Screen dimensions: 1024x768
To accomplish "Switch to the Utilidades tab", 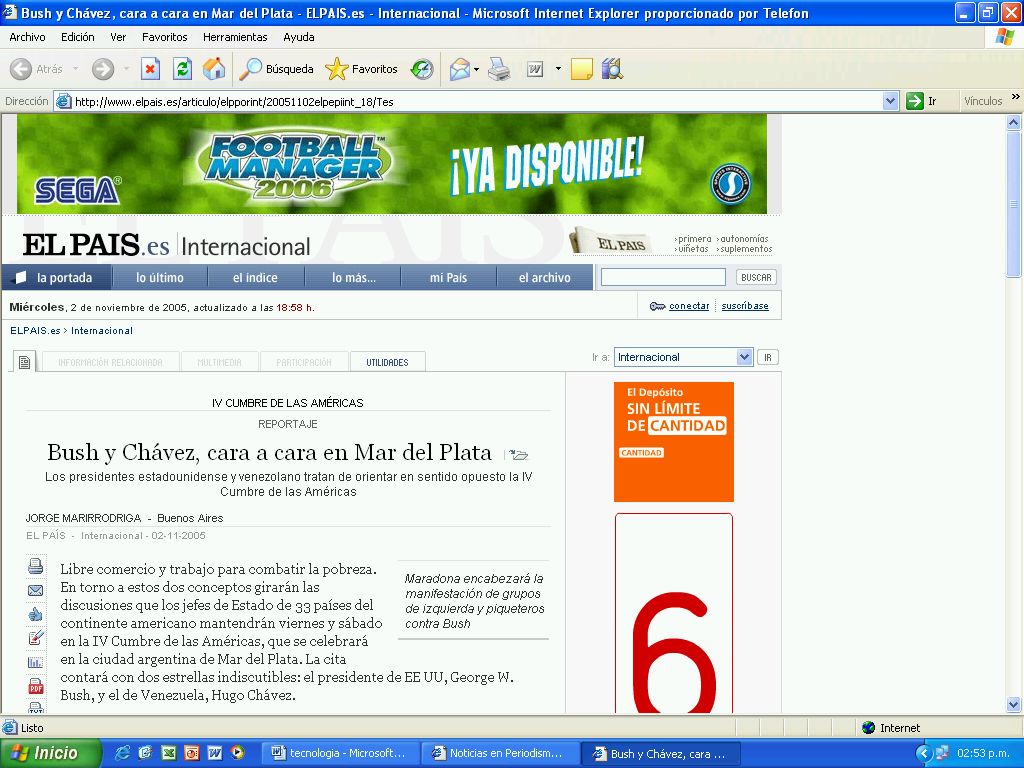I will coord(387,362).
